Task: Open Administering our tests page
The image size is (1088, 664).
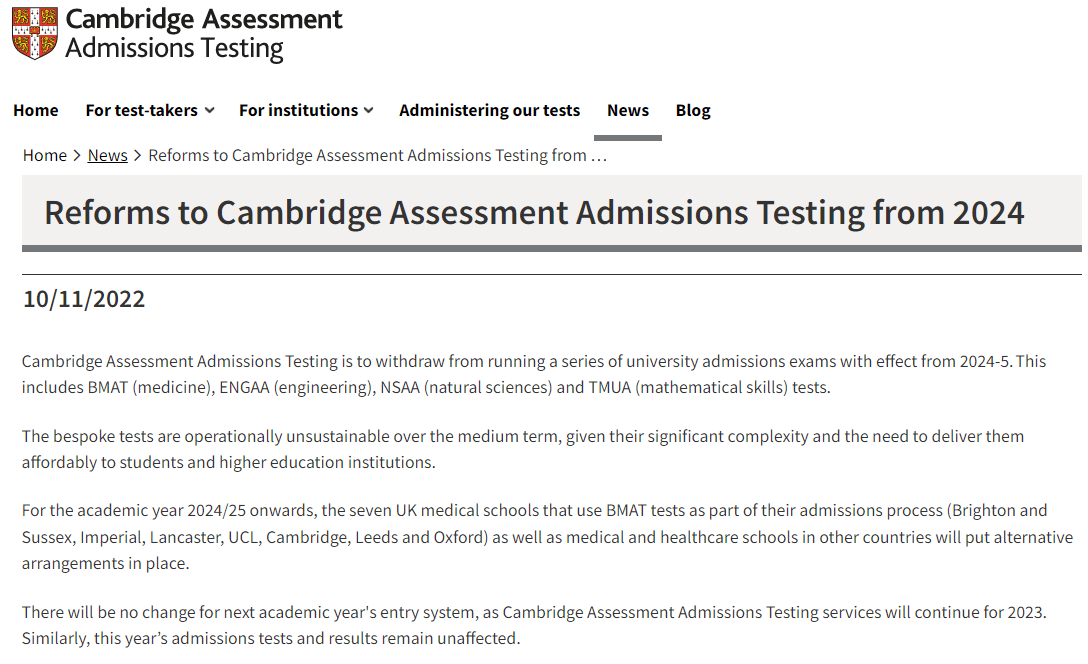Action: pos(489,110)
